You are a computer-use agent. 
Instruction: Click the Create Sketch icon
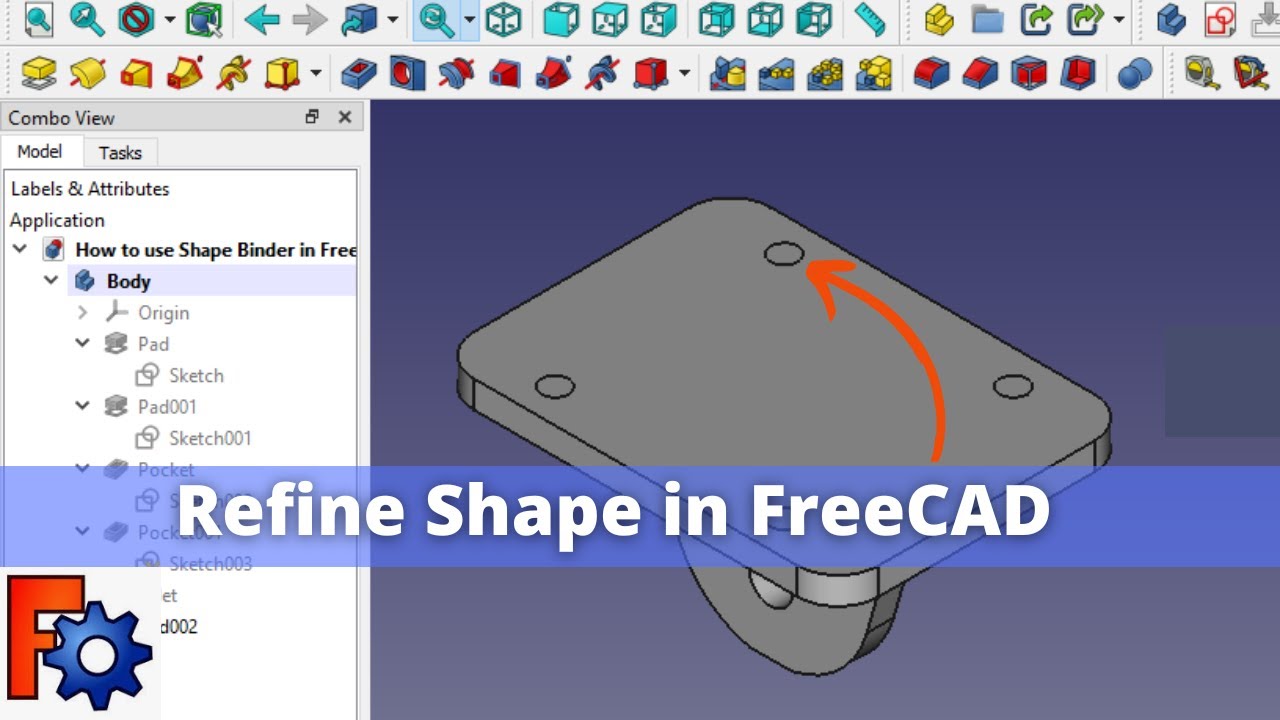[1220, 19]
